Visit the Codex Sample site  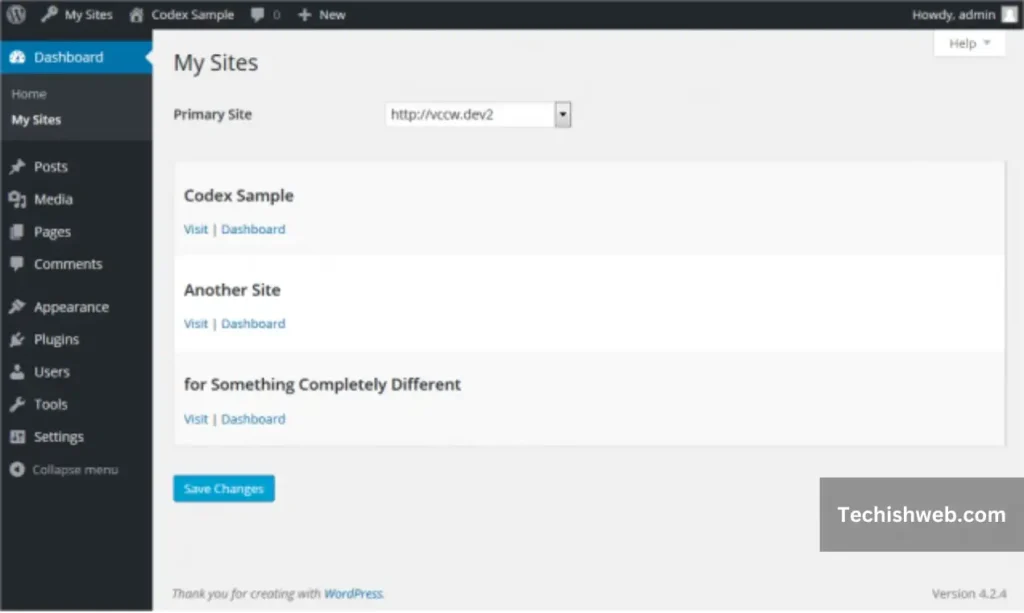click(x=195, y=229)
